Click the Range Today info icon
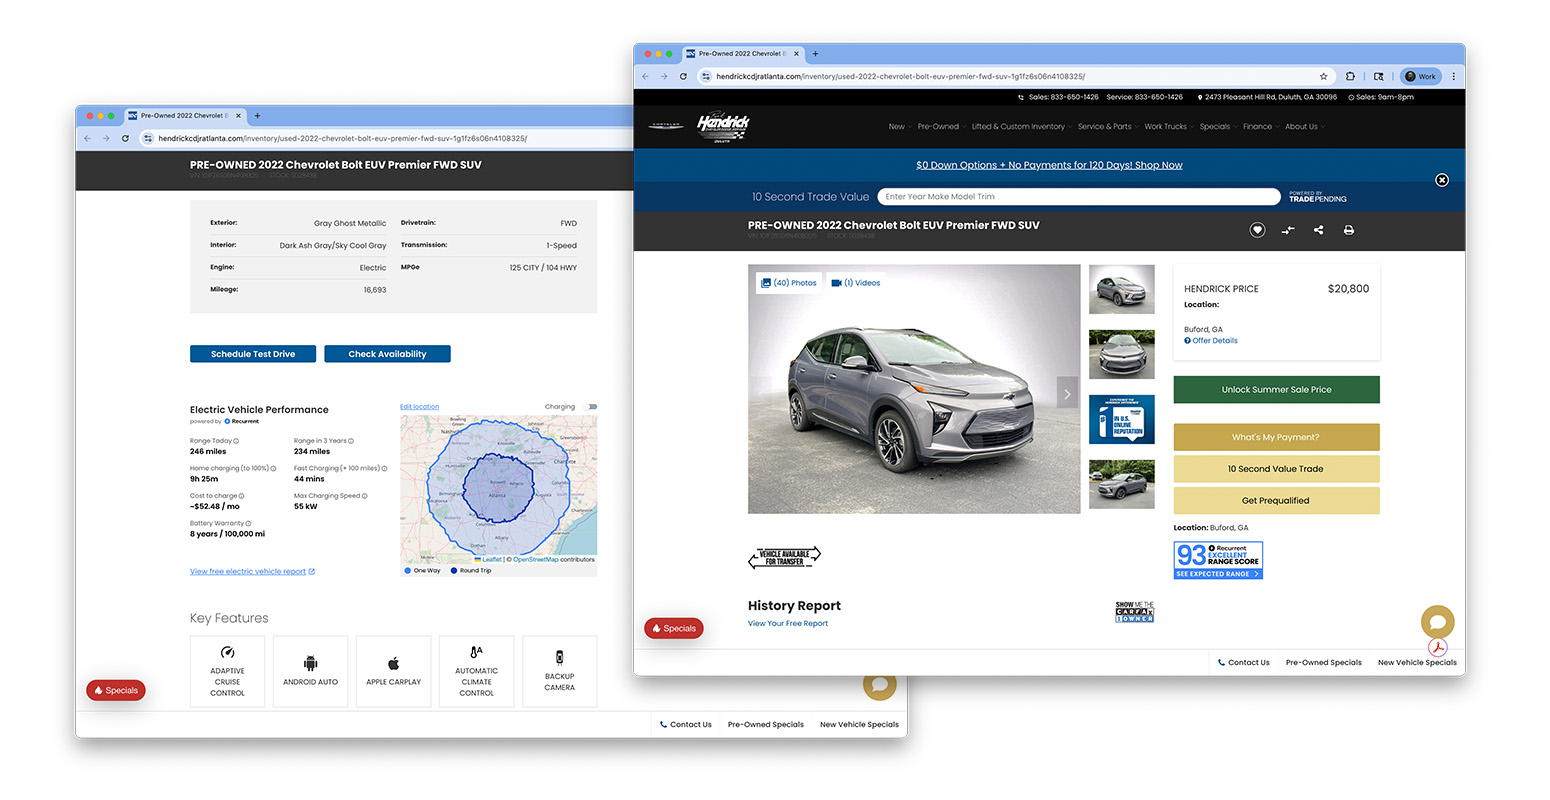This screenshot has width=1550, height=800. tap(236, 441)
